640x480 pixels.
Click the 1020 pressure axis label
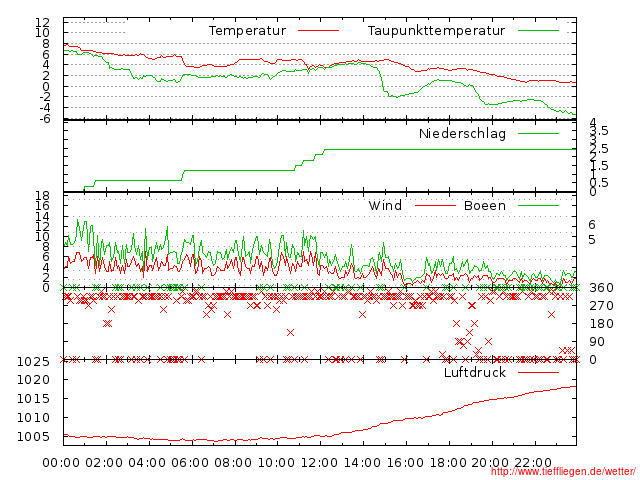coord(33,380)
